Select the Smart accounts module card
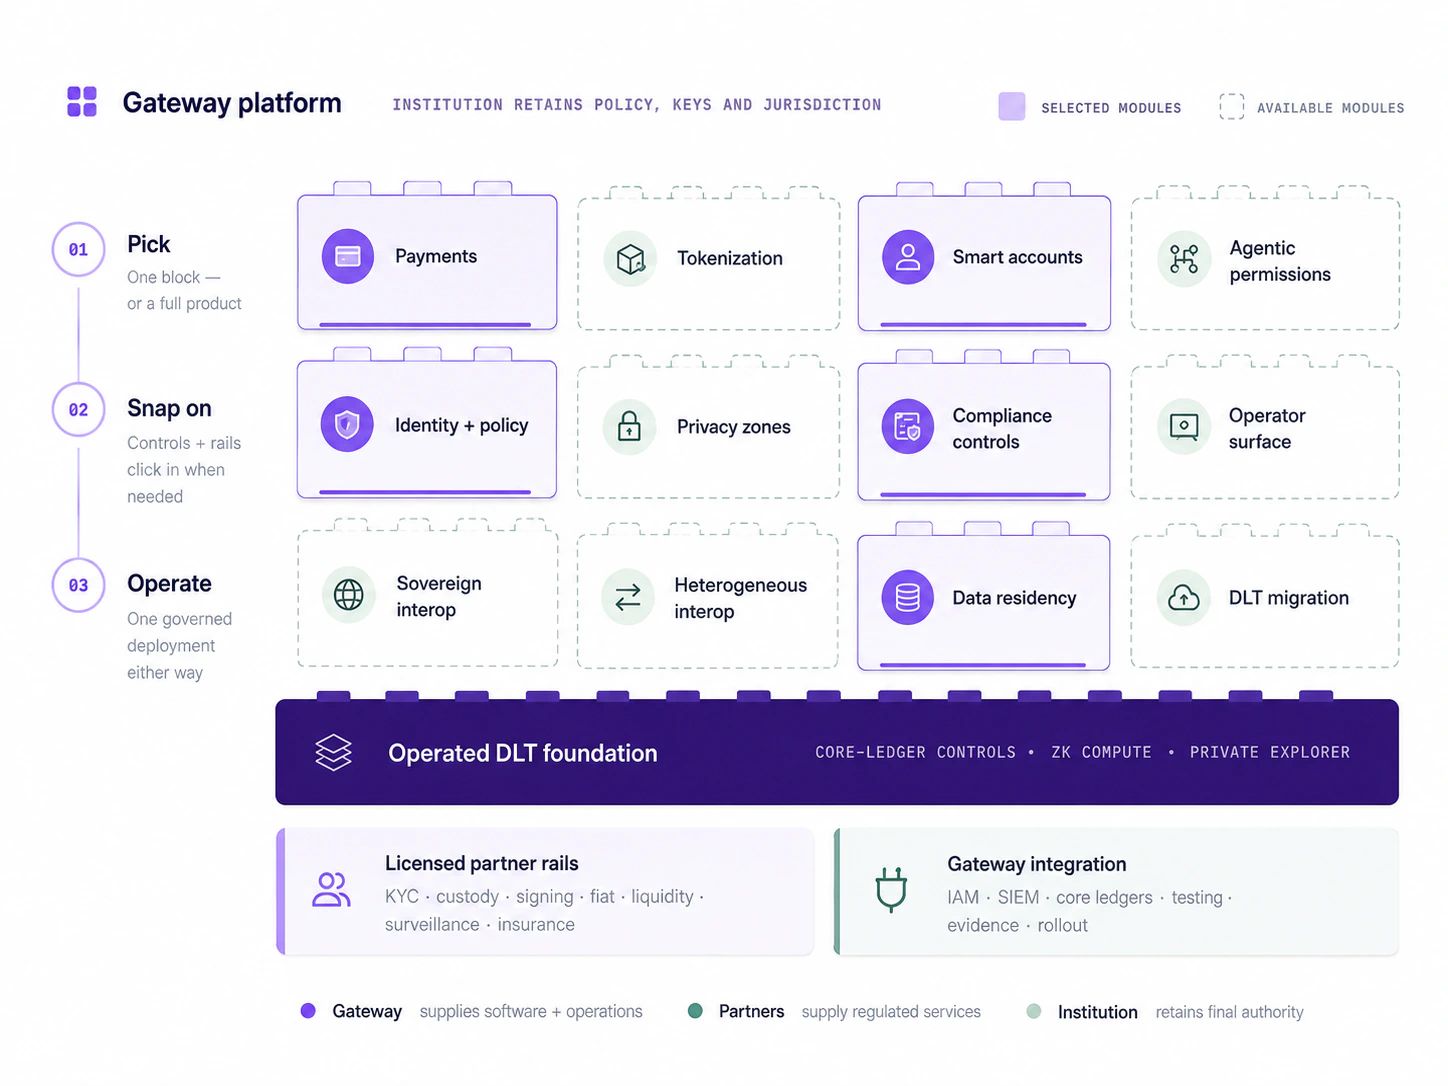This screenshot has width=1448, height=1086. [984, 258]
